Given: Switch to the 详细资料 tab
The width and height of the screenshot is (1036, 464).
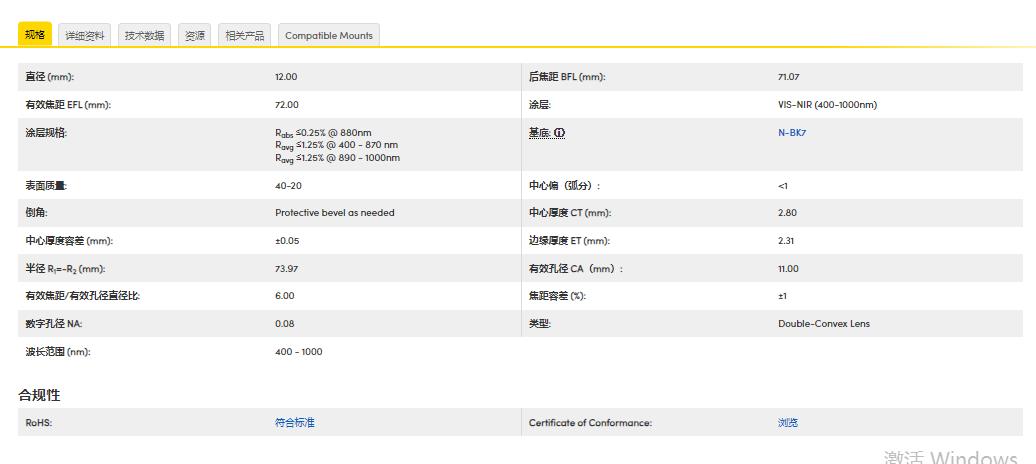Looking at the screenshot, I should (85, 36).
